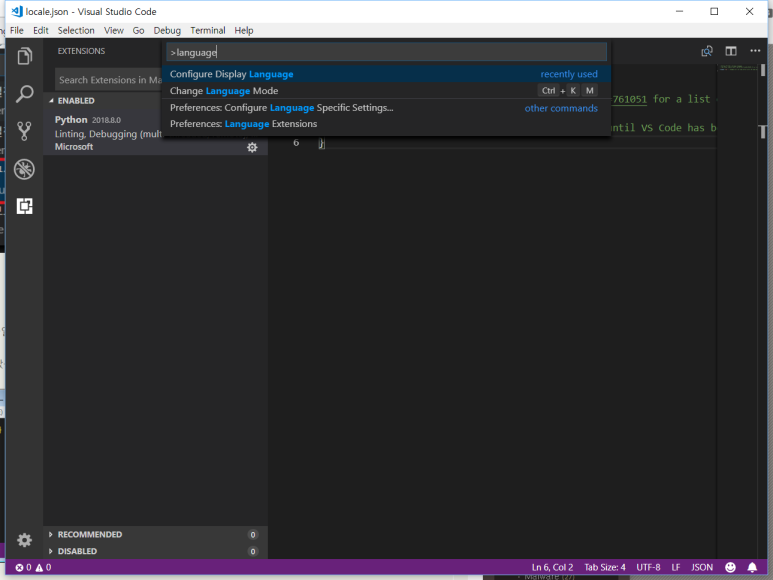773x580 pixels.
Task: Open the Manage gear in activity bar
Action: (24, 540)
